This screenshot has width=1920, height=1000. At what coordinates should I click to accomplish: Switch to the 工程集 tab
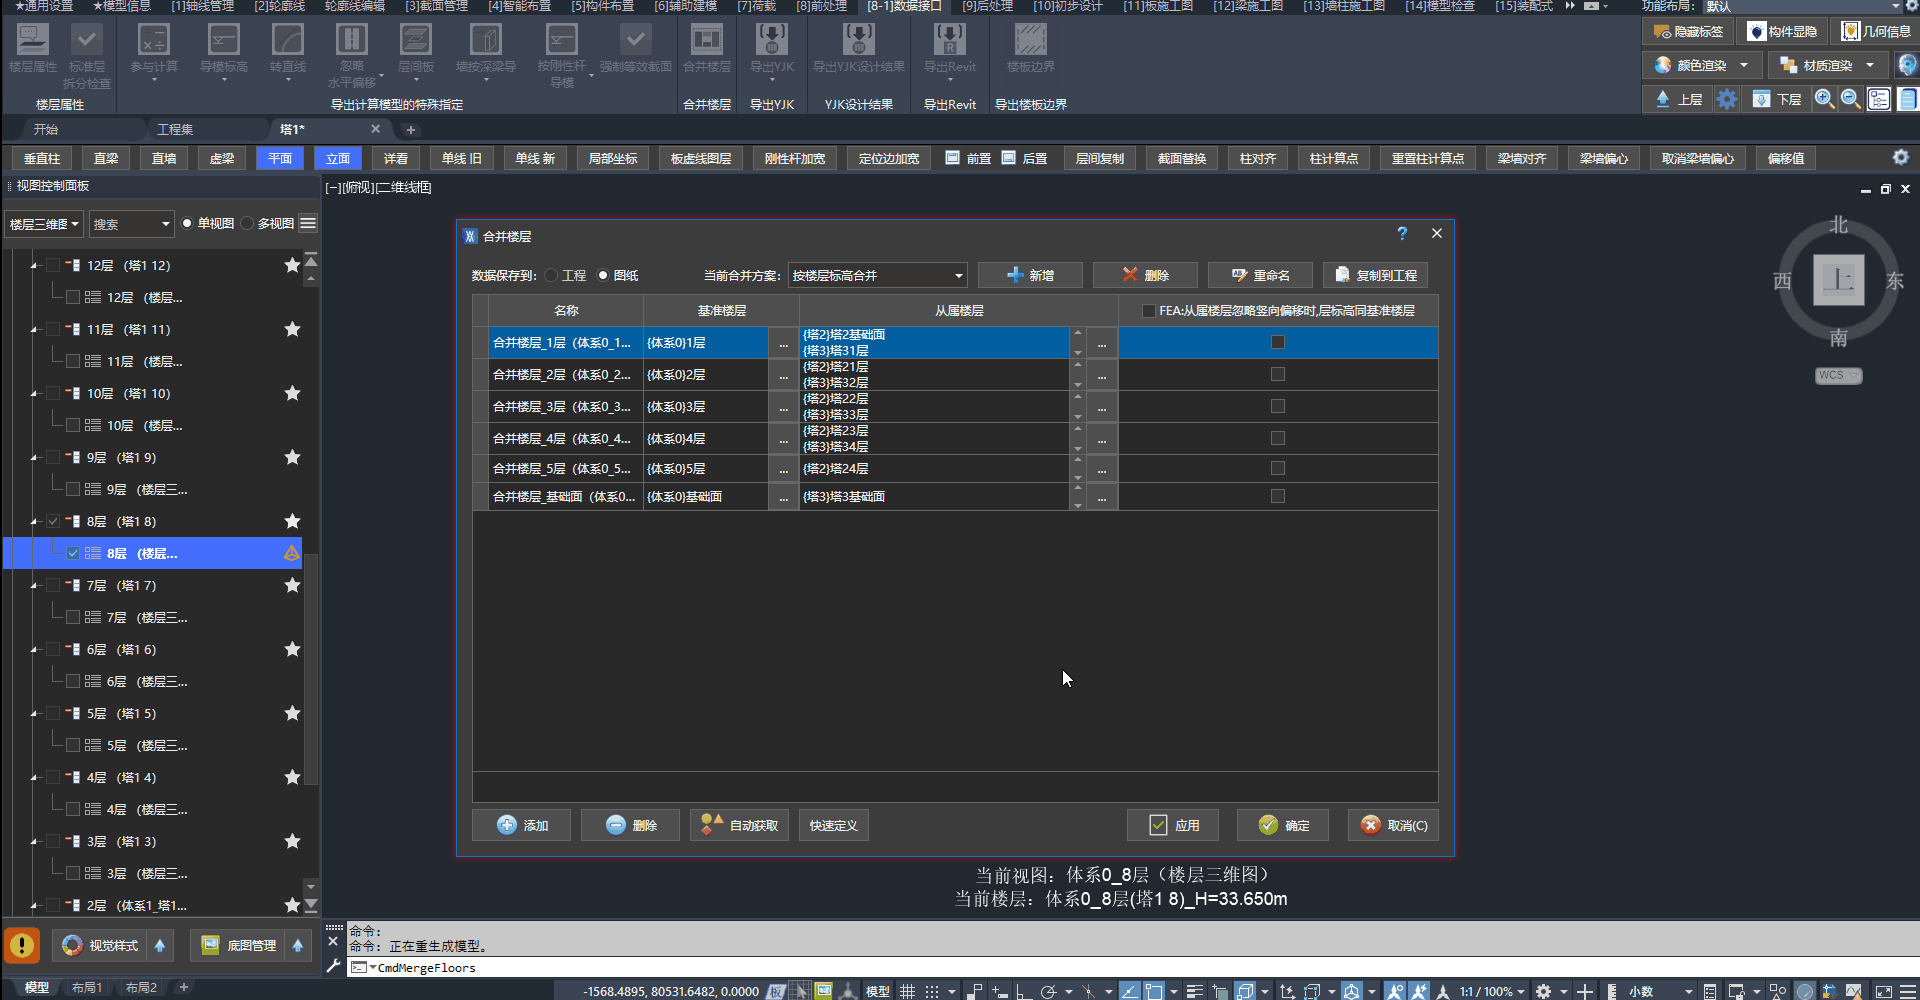click(x=175, y=129)
